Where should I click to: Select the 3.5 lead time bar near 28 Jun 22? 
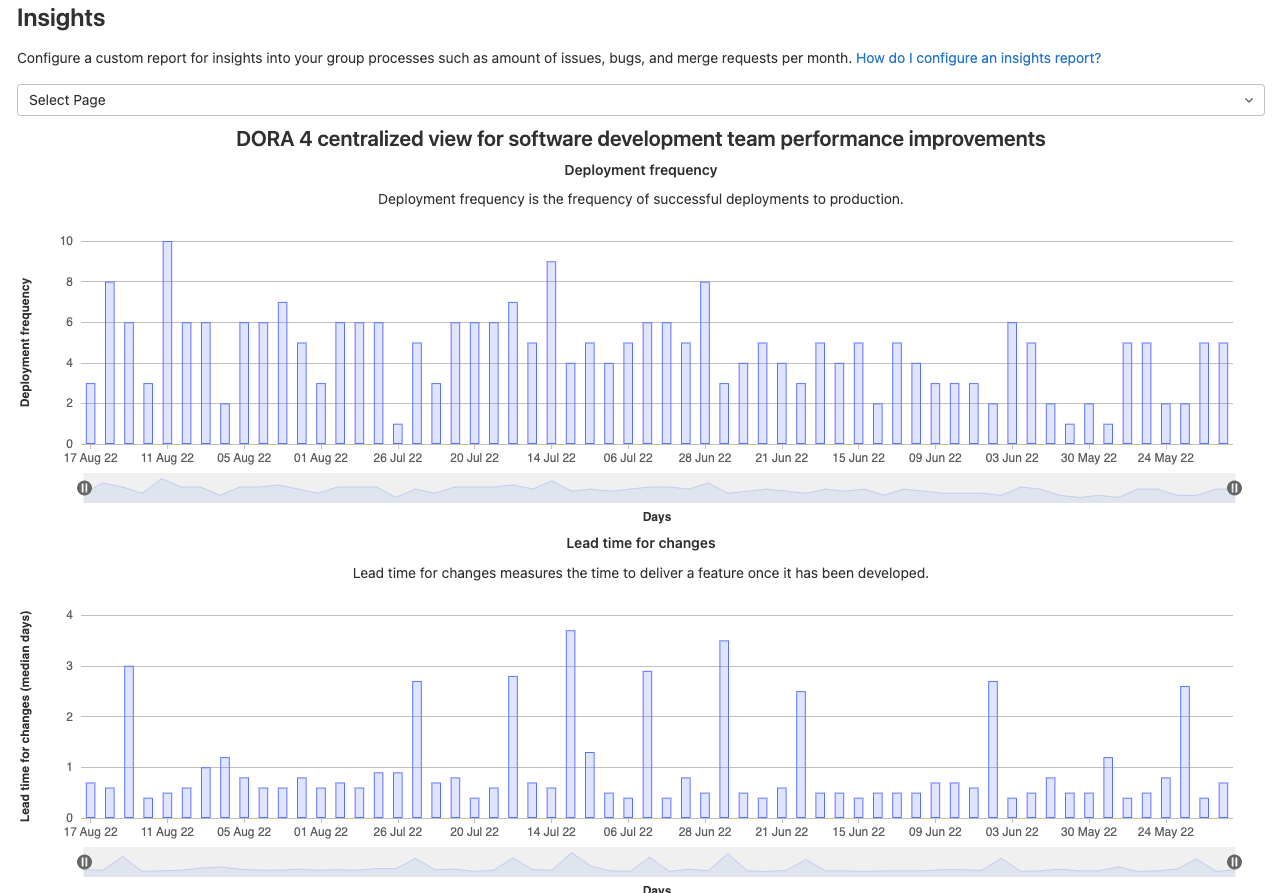[x=724, y=730]
